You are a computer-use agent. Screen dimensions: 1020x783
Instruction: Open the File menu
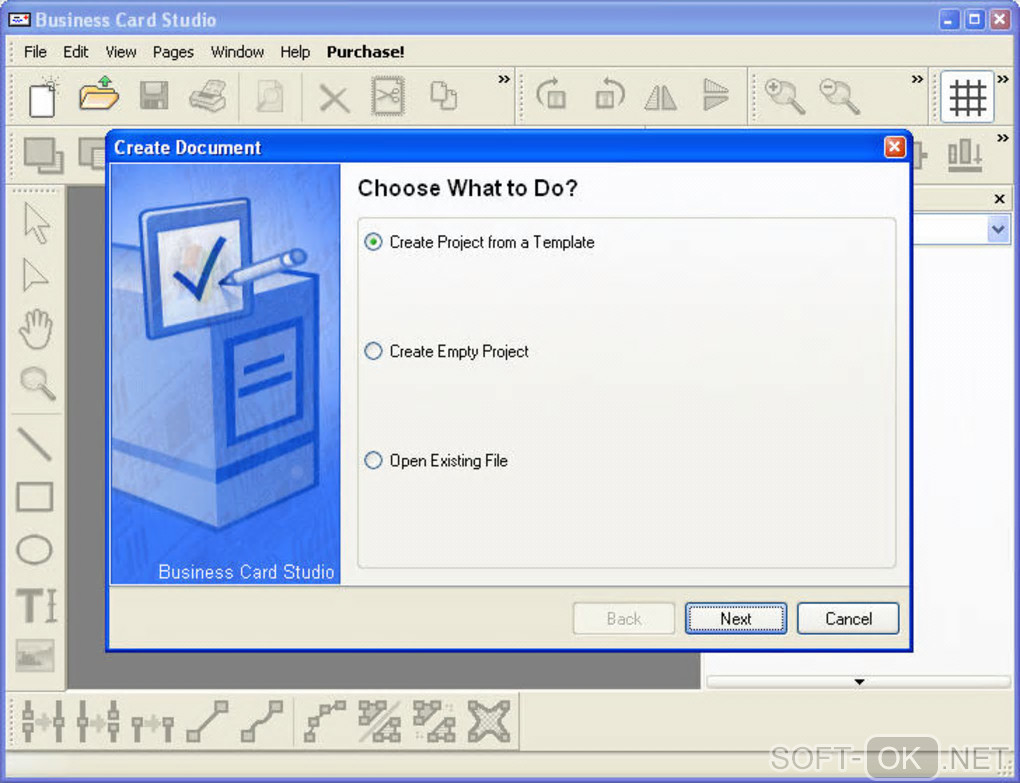click(35, 52)
